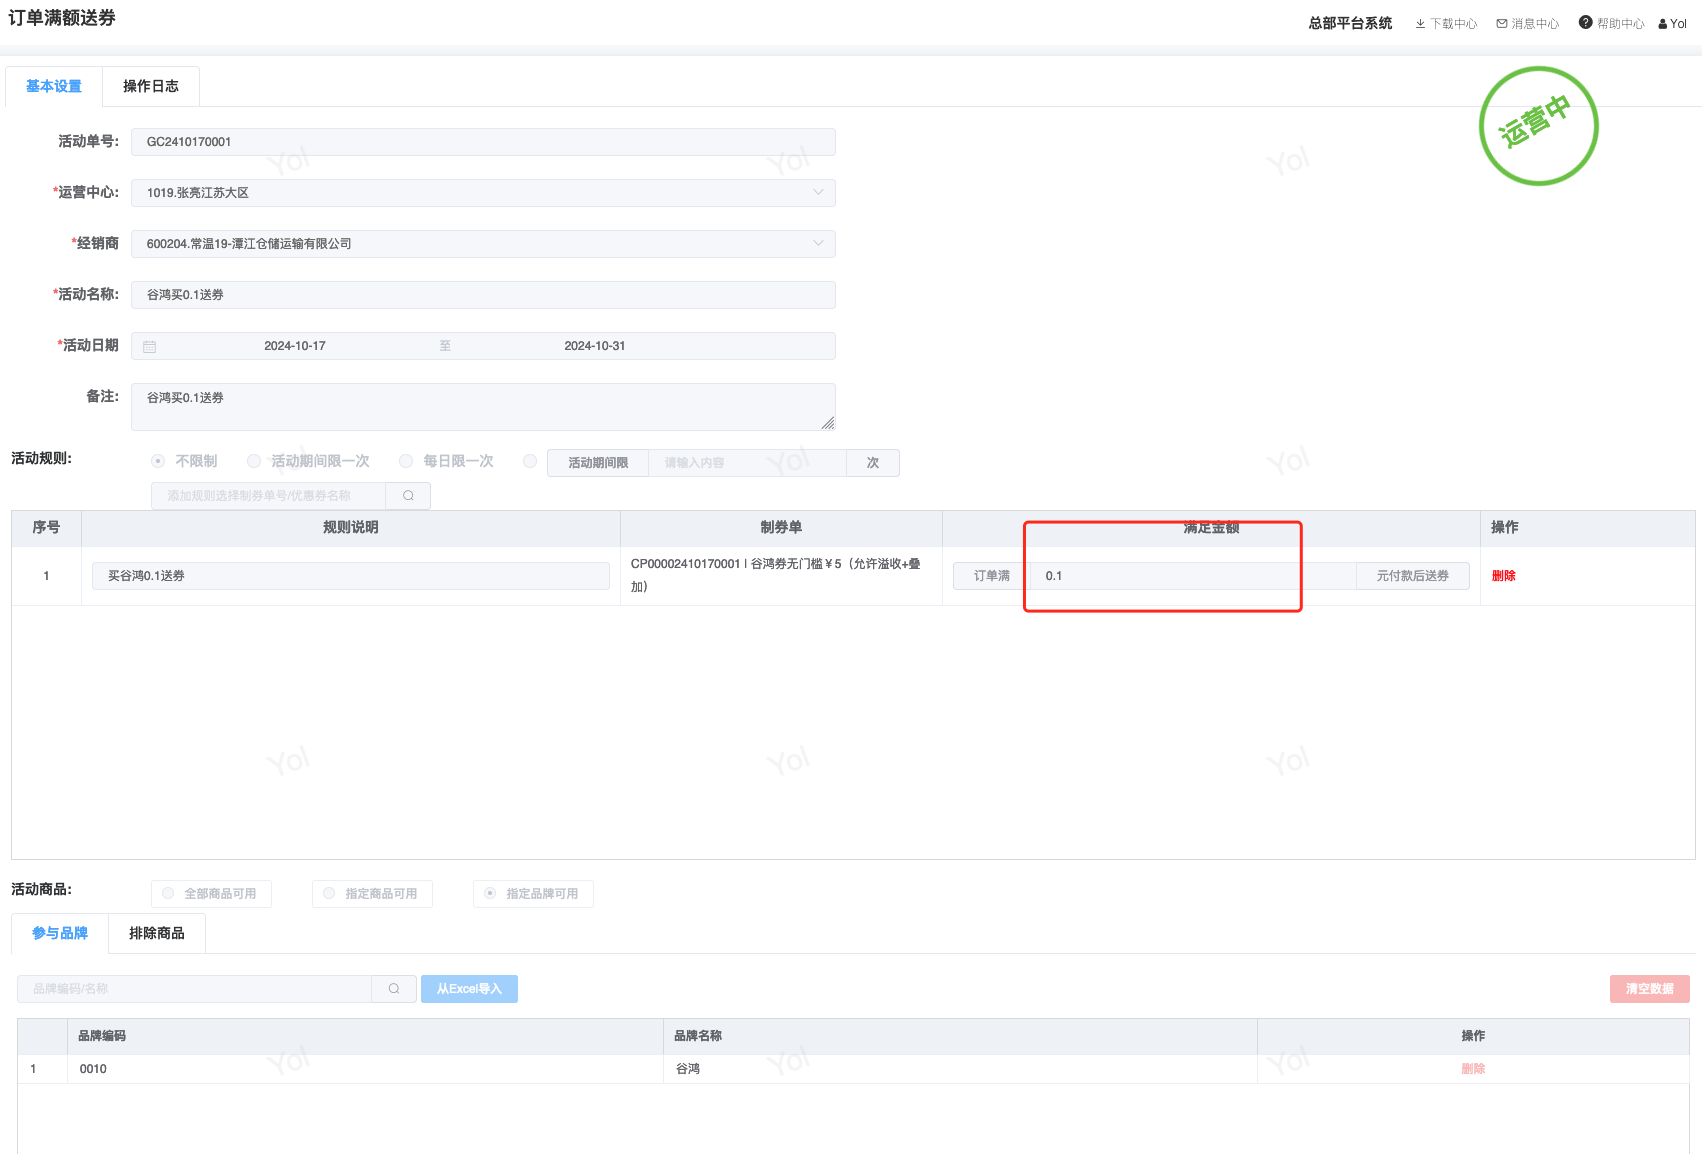
Task: Select the radio before 活动期间限 N 次
Action: click(x=530, y=461)
